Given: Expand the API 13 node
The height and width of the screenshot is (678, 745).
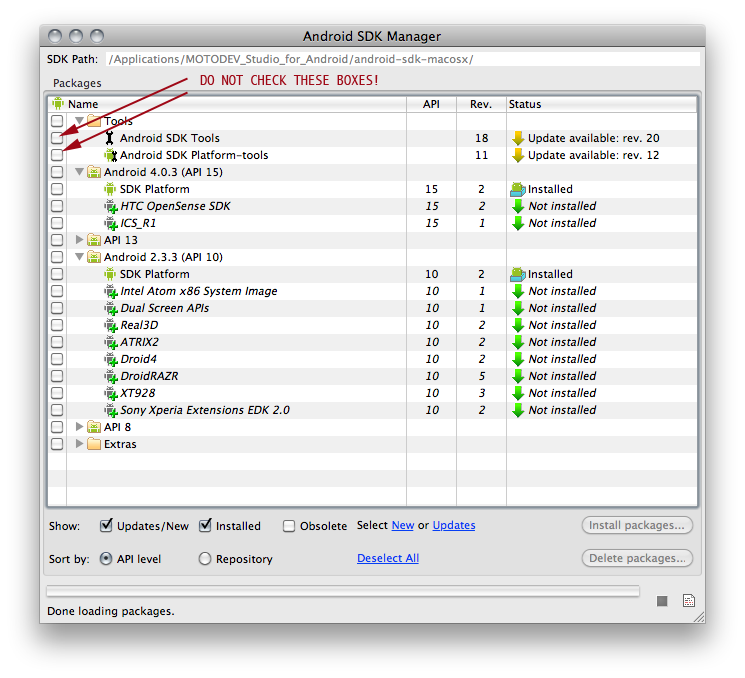Looking at the screenshot, I should click(79, 239).
